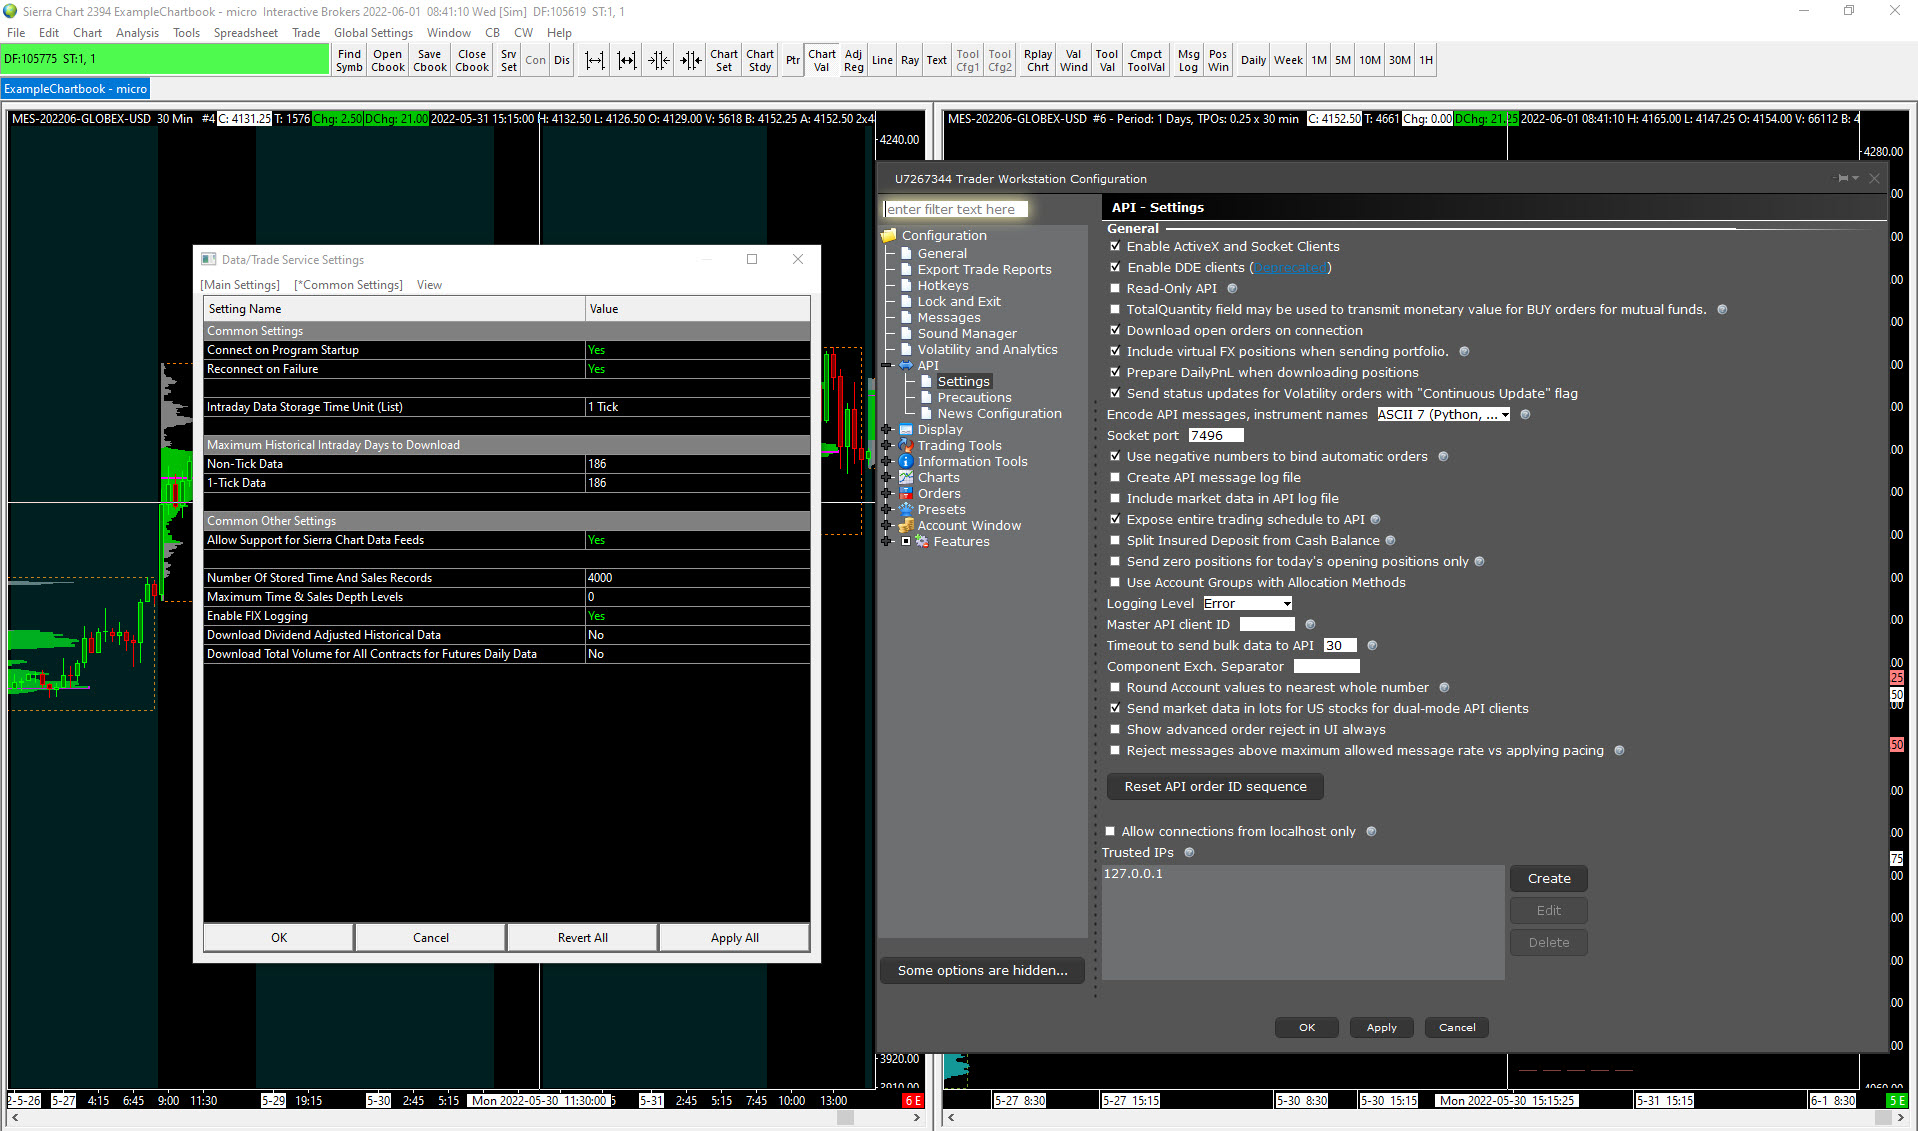
Task: Check Create API message log file
Action: (x=1115, y=478)
